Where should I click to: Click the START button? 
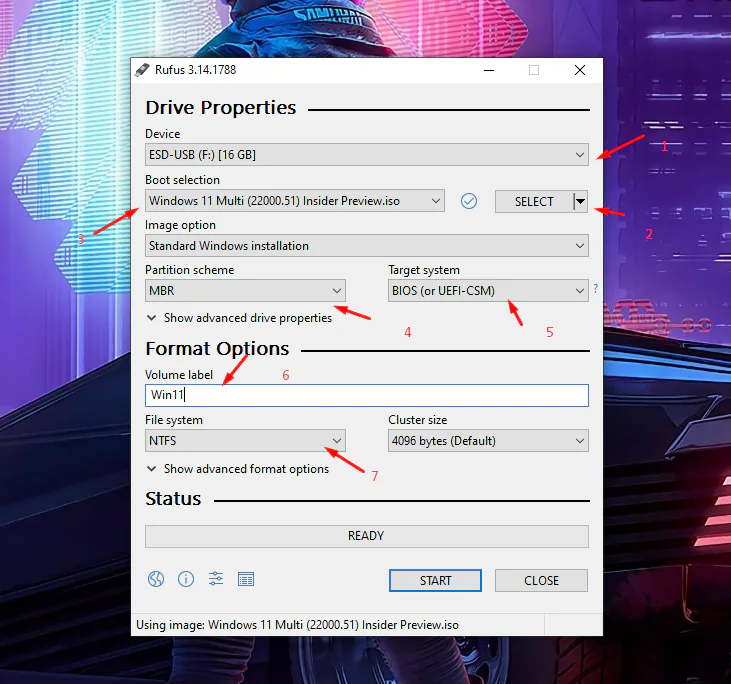pyautogui.click(x=435, y=580)
